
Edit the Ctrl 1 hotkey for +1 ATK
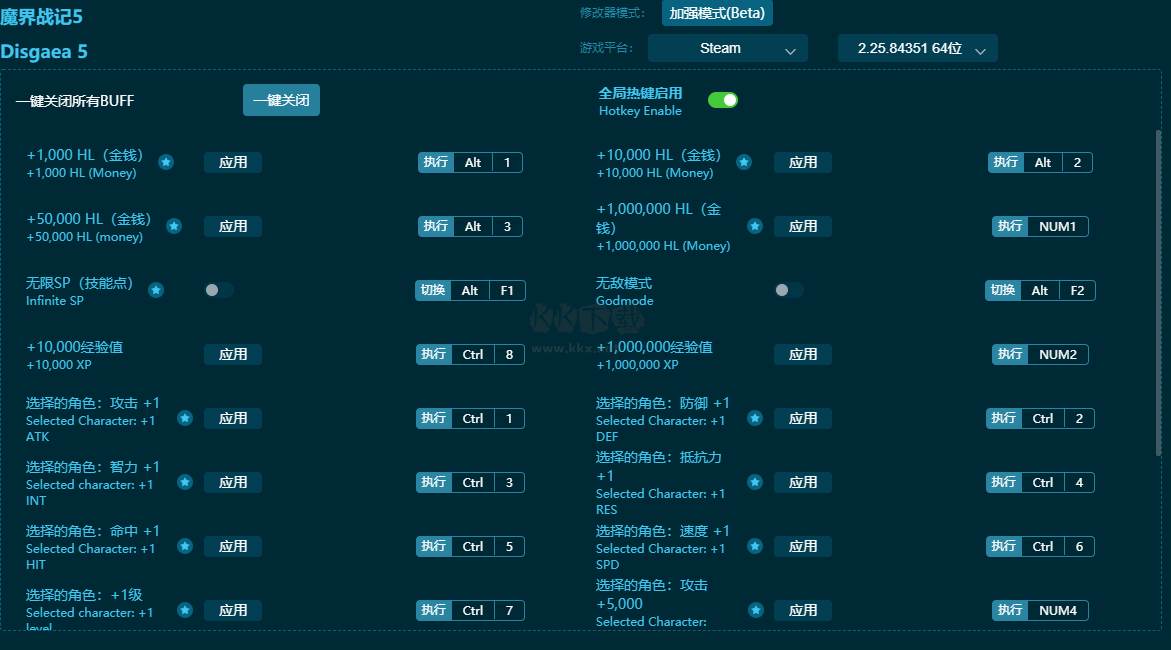click(x=470, y=418)
